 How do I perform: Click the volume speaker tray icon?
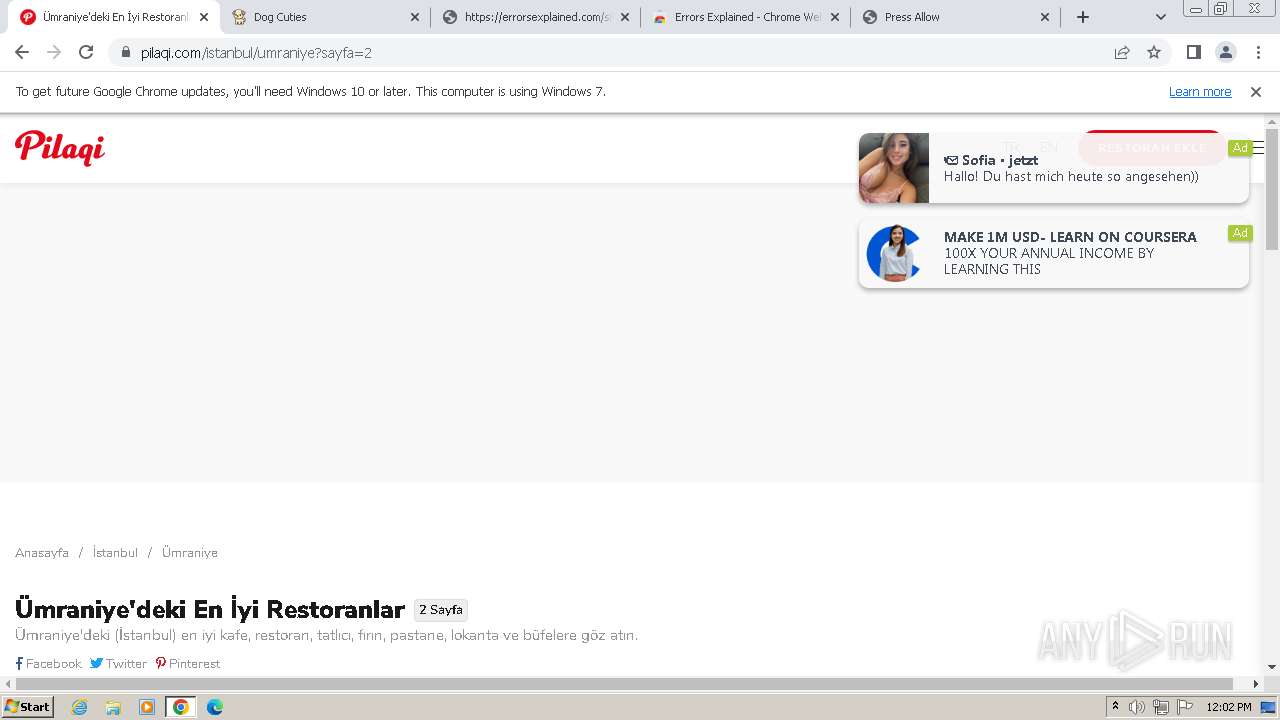1137,707
